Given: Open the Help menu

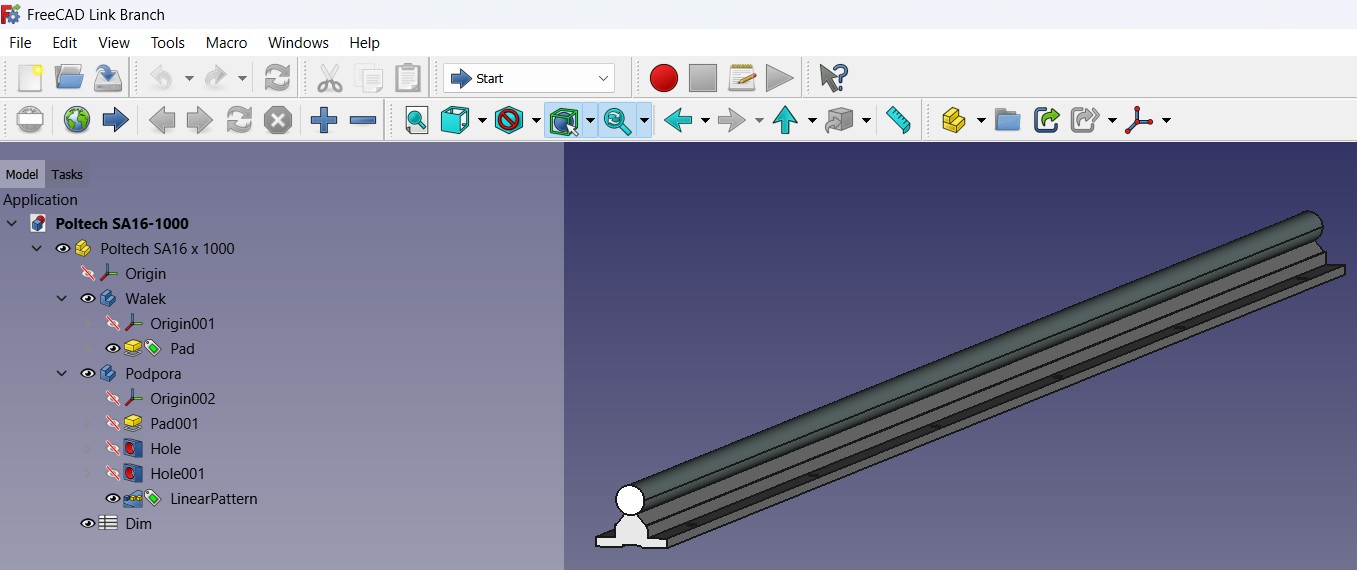Looking at the screenshot, I should pyautogui.click(x=365, y=43).
